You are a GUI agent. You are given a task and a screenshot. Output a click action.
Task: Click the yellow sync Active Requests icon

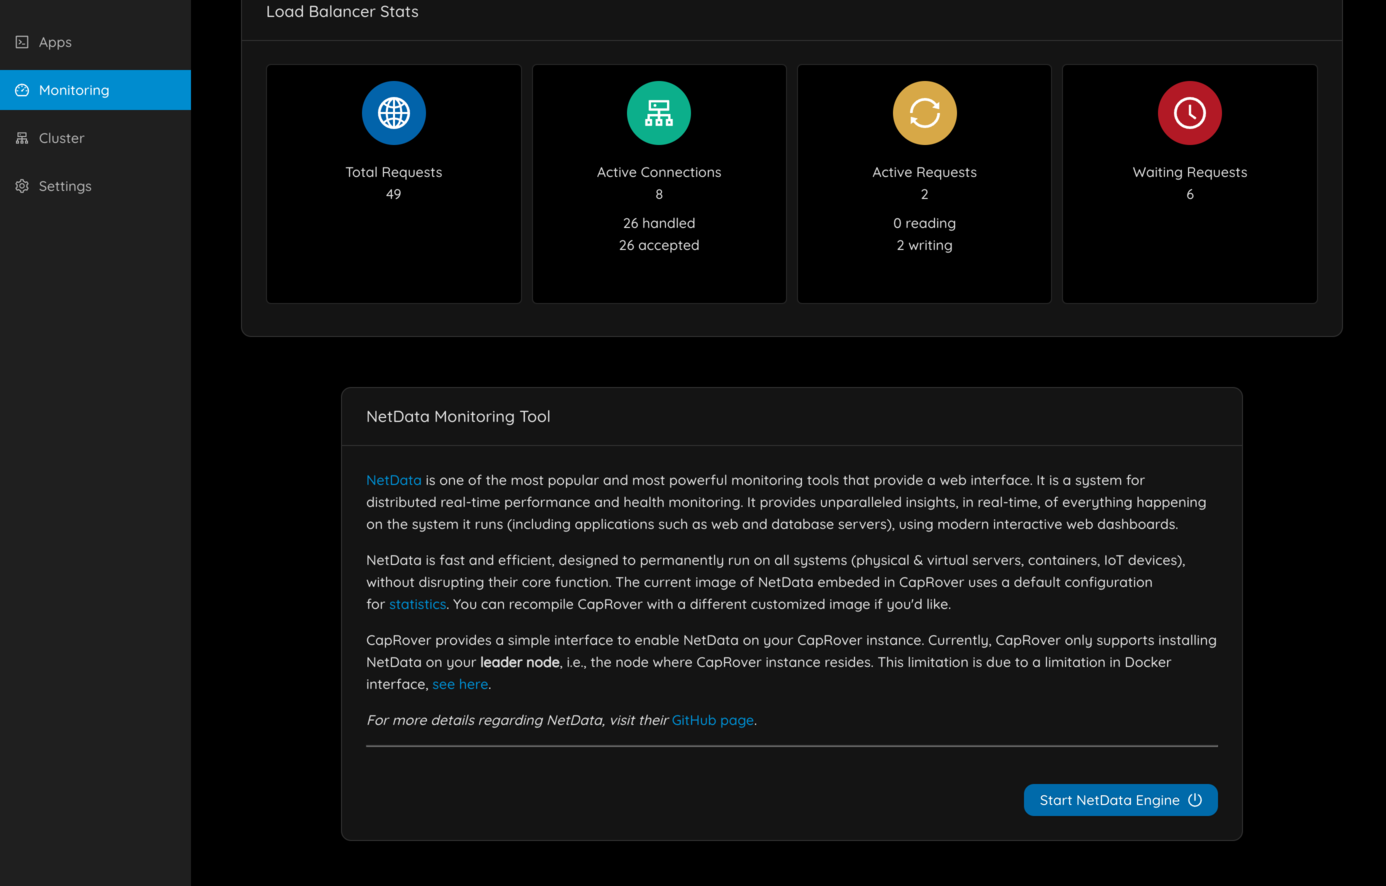pyautogui.click(x=924, y=113)
